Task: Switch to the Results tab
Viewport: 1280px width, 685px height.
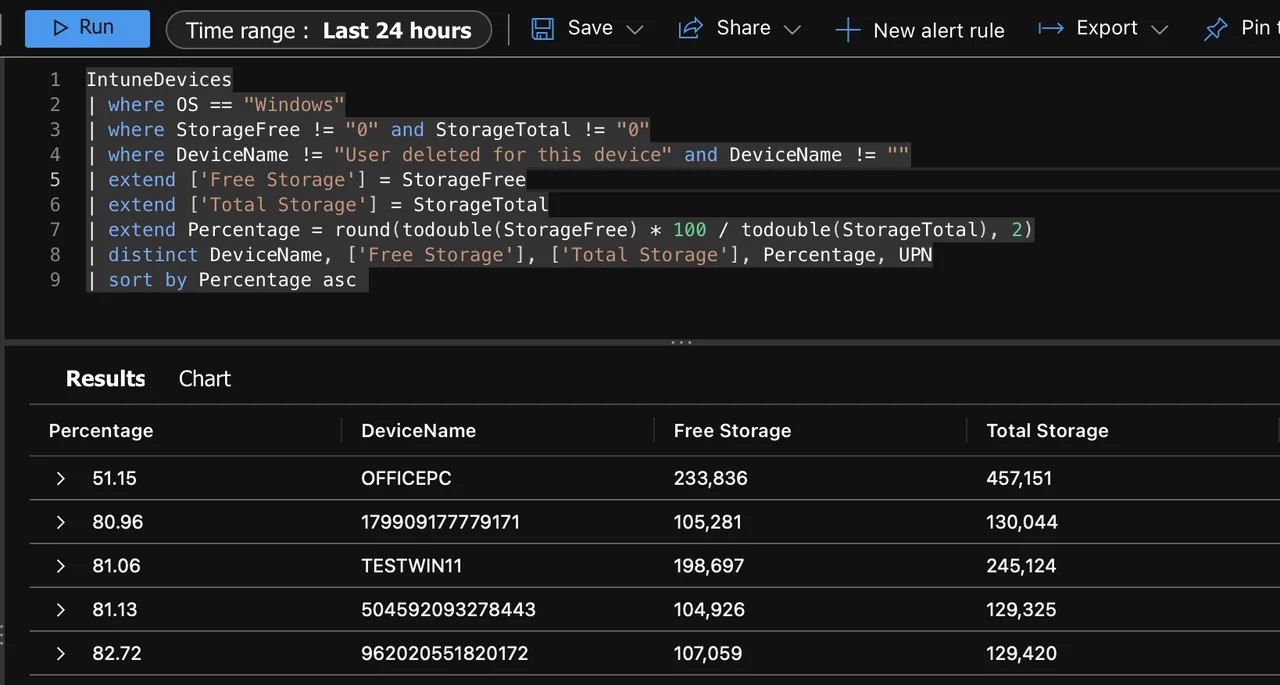Action: point(105,379)
